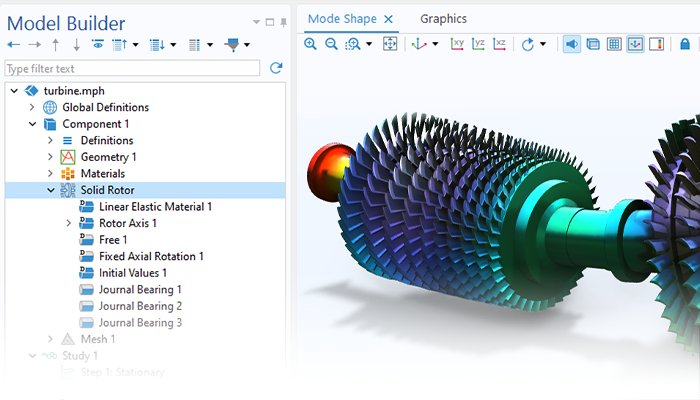700x400 pixels.
Task: Expand the Global Definitions node
Action: (32, 107)
